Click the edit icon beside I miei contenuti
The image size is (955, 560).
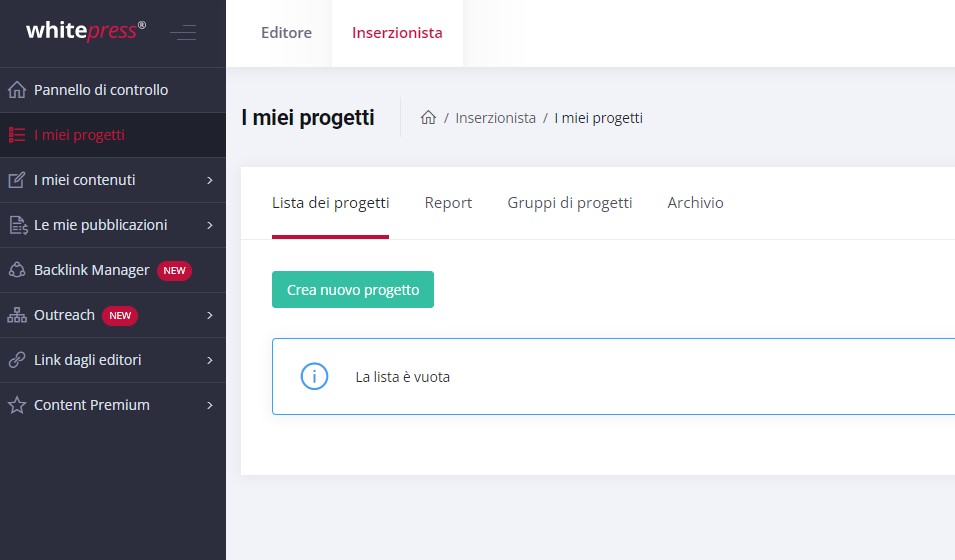(x=17, y=180)
